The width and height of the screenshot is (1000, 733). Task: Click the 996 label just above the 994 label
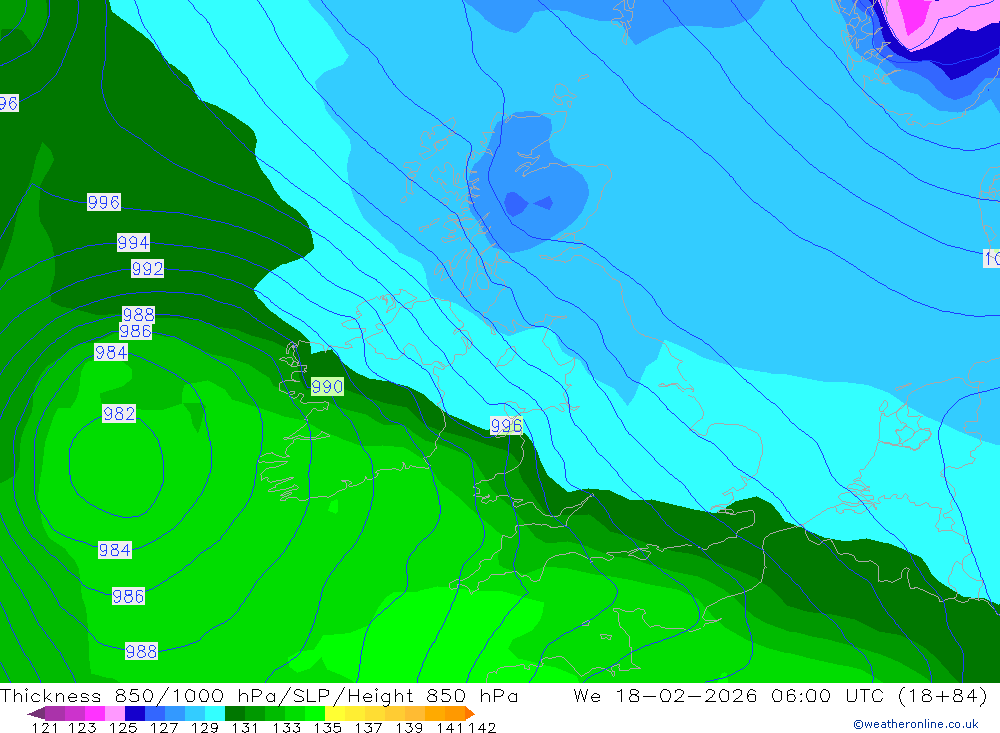coord(103,202)
